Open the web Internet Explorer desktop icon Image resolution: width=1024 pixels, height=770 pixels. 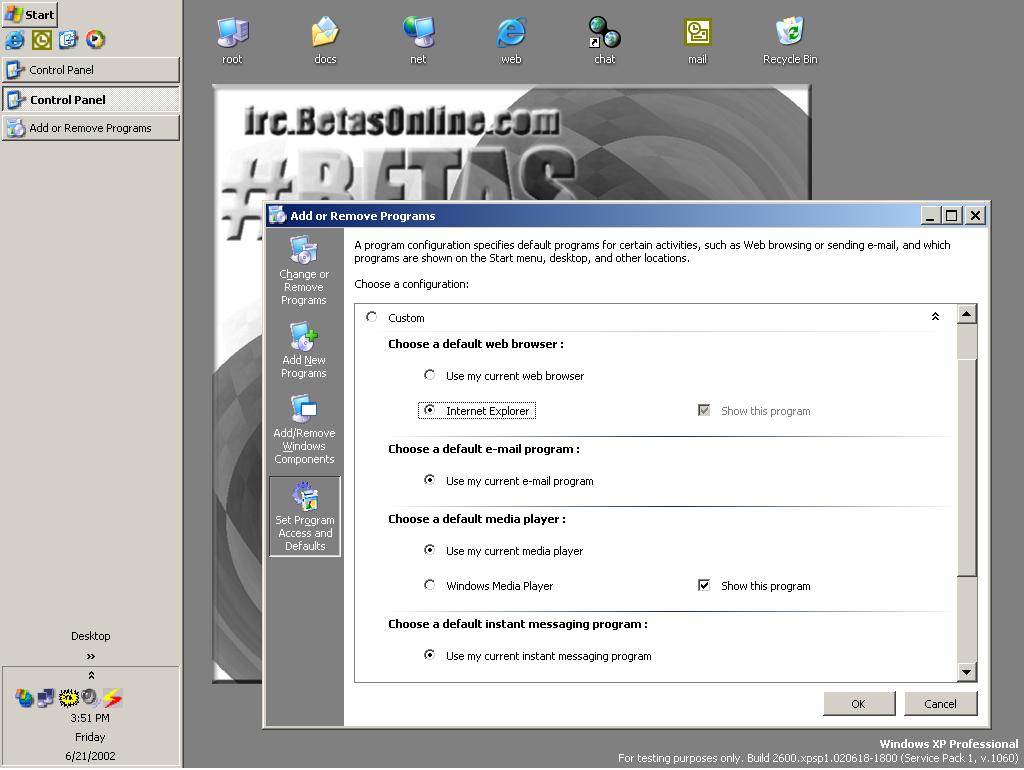511,41
